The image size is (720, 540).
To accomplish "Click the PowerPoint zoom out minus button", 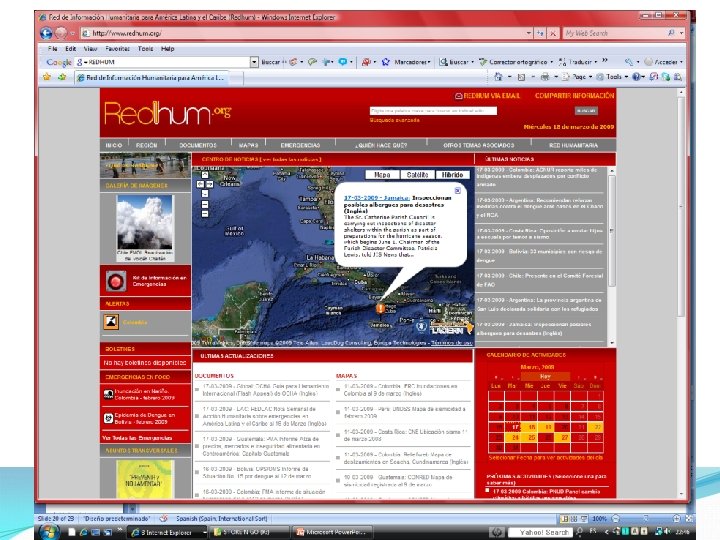I will (616, 518).
